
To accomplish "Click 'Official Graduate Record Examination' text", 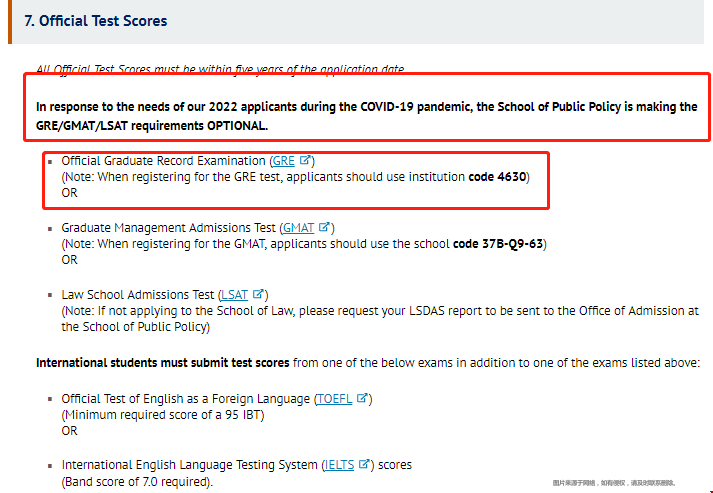I will 163,161.
